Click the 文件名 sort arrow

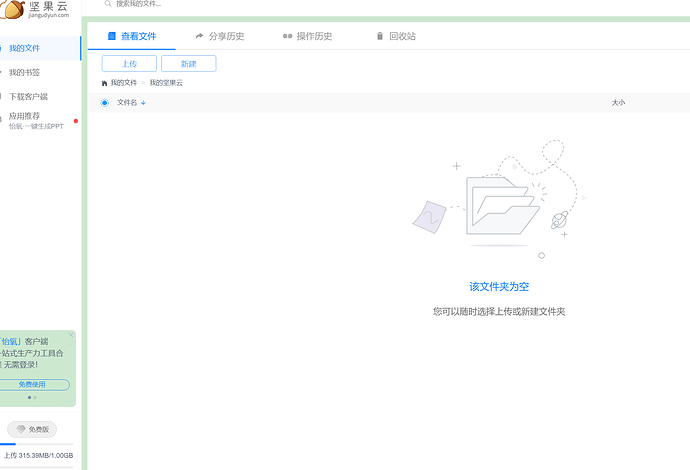pyautogui.click(x=143, y=103)
